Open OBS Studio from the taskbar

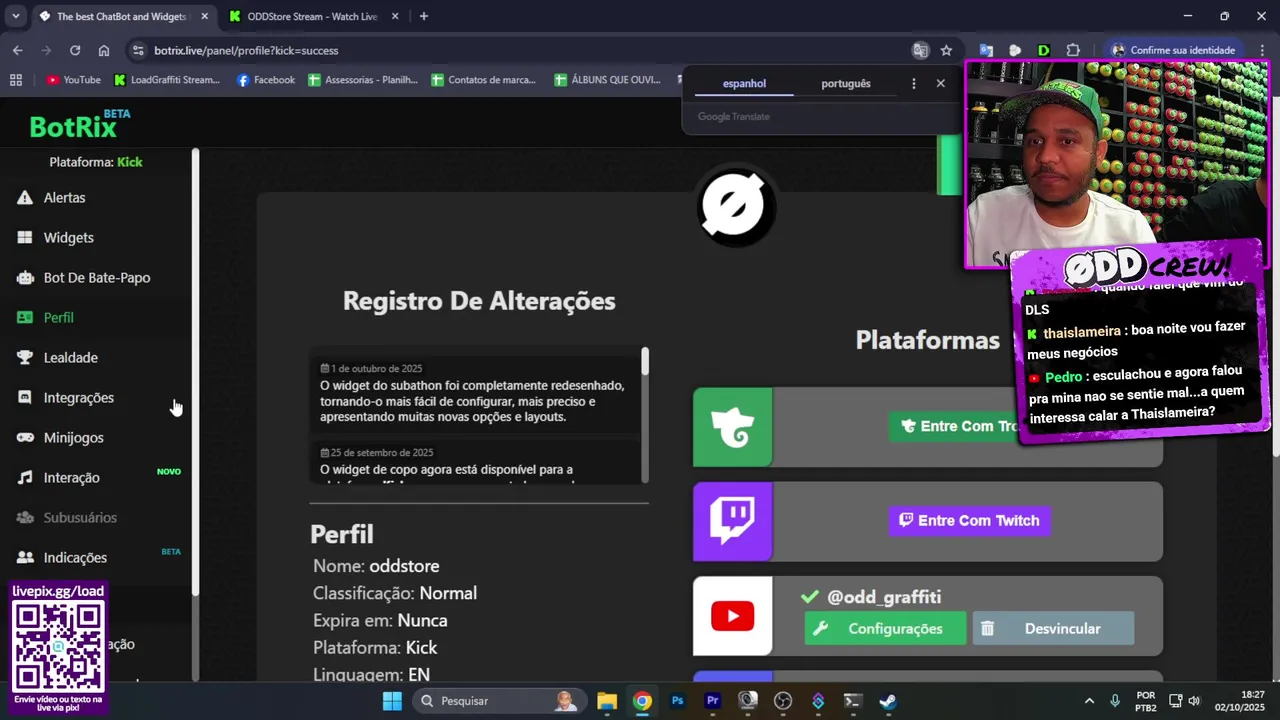point(783,701)
